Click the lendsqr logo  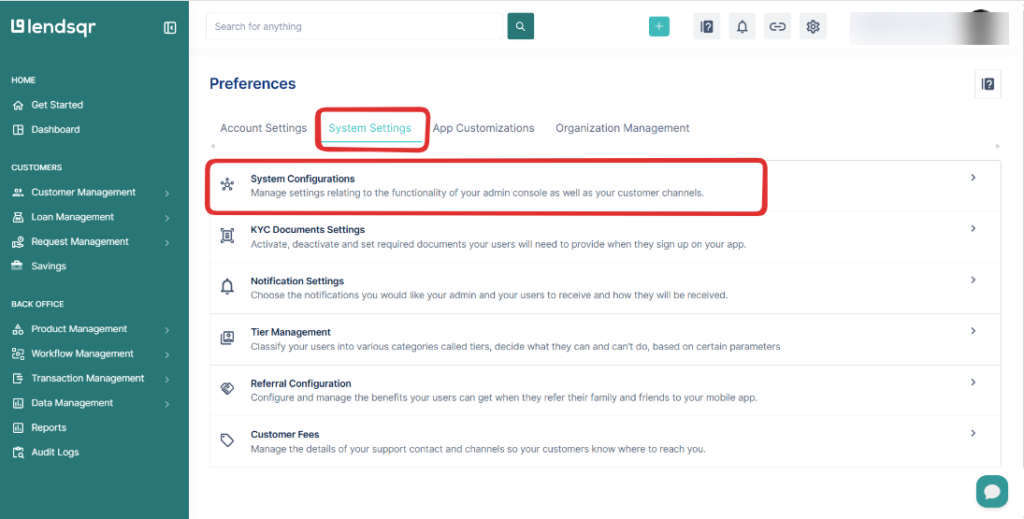click(x=54, y=27)
